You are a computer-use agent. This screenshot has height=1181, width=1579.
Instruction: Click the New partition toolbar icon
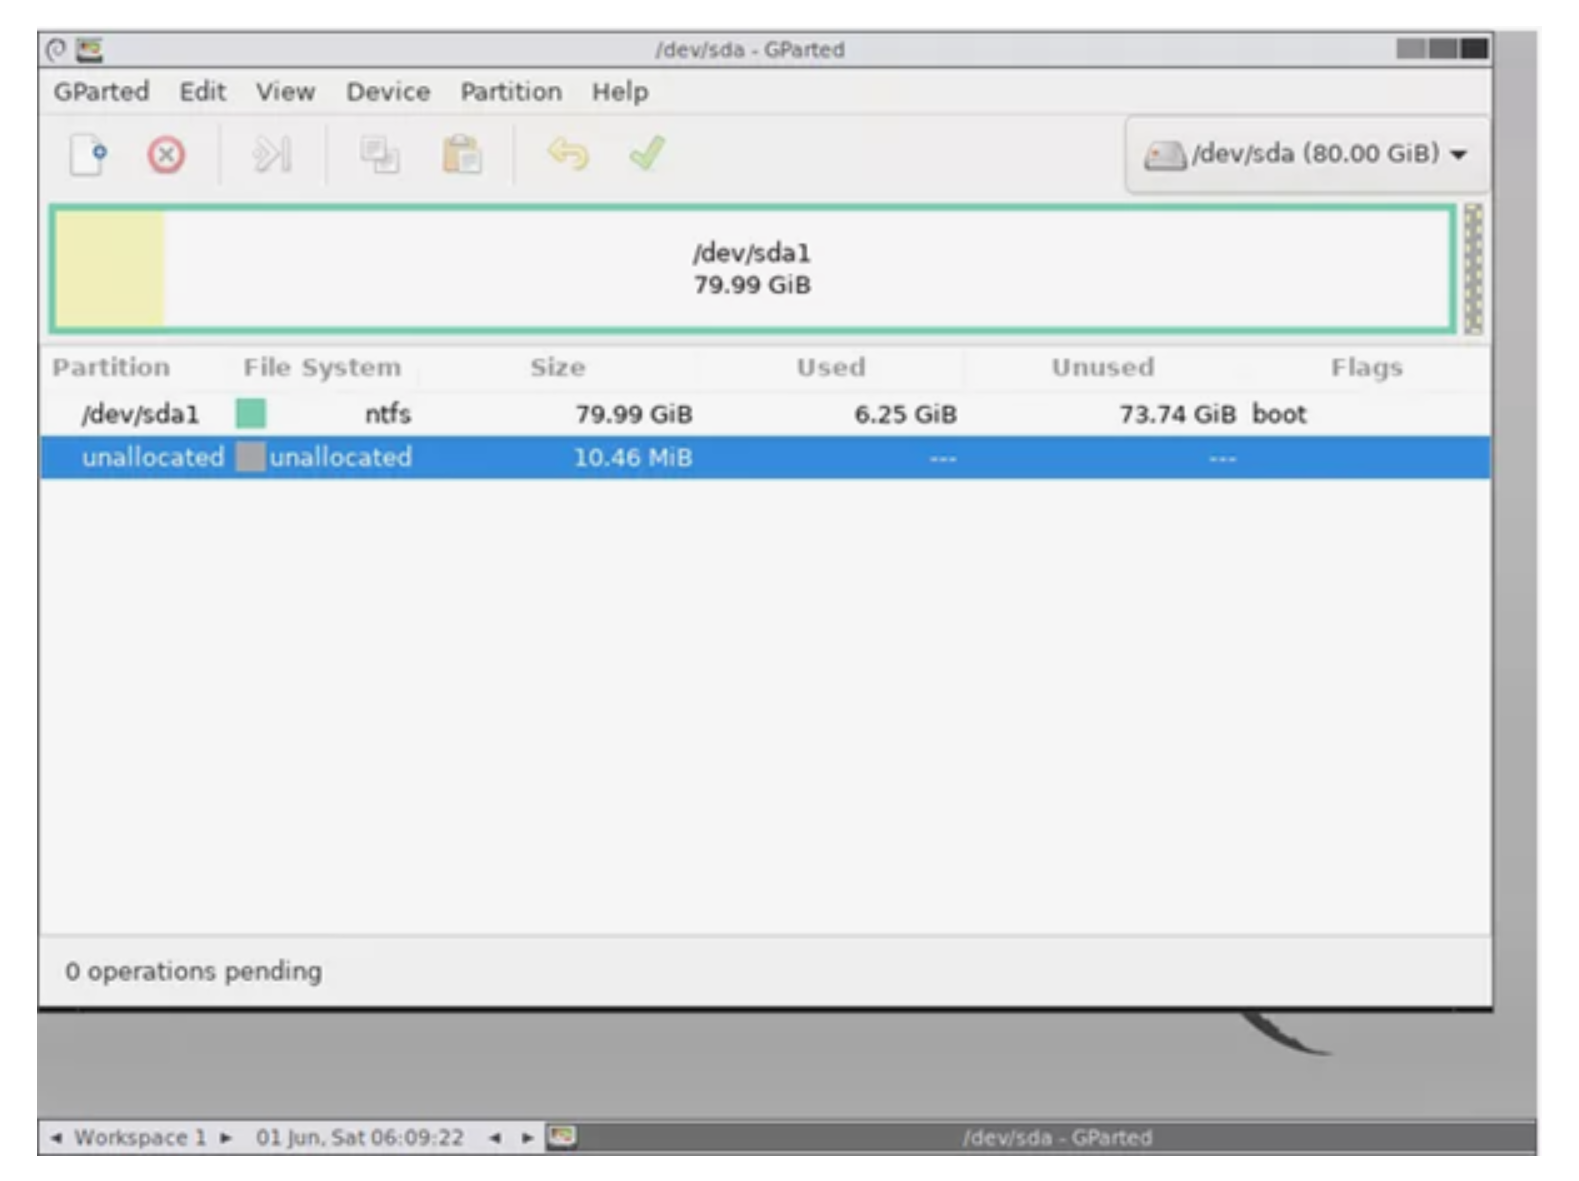(x=88, y=155)
